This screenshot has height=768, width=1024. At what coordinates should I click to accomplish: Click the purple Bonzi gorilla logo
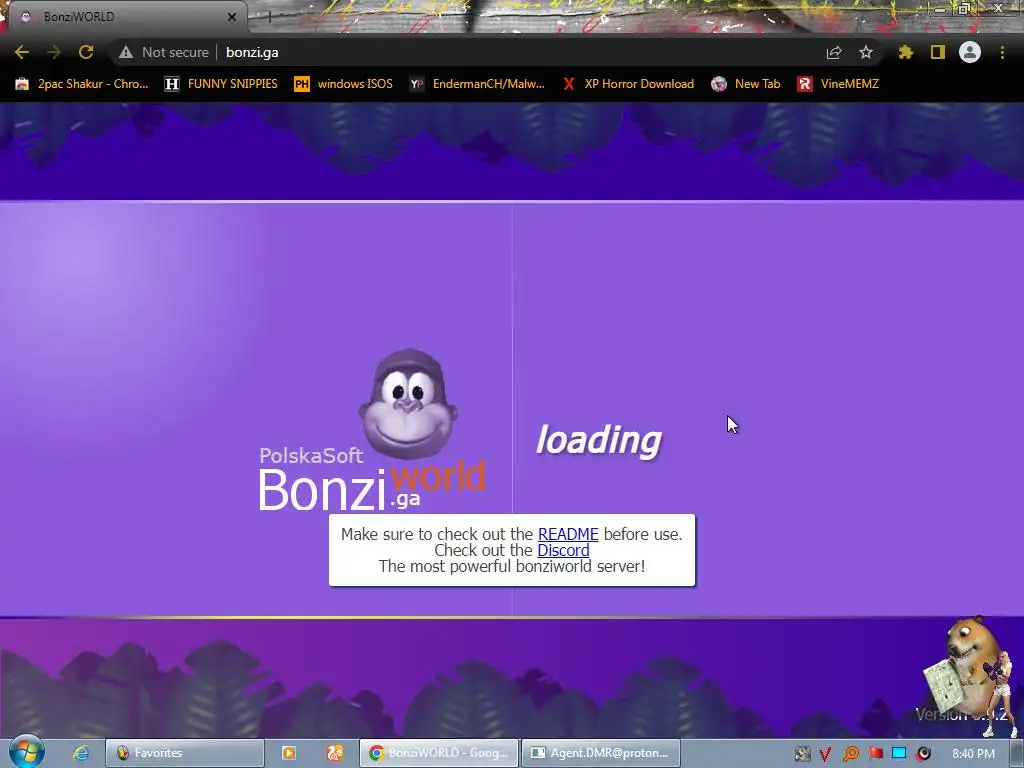point(408,404)
